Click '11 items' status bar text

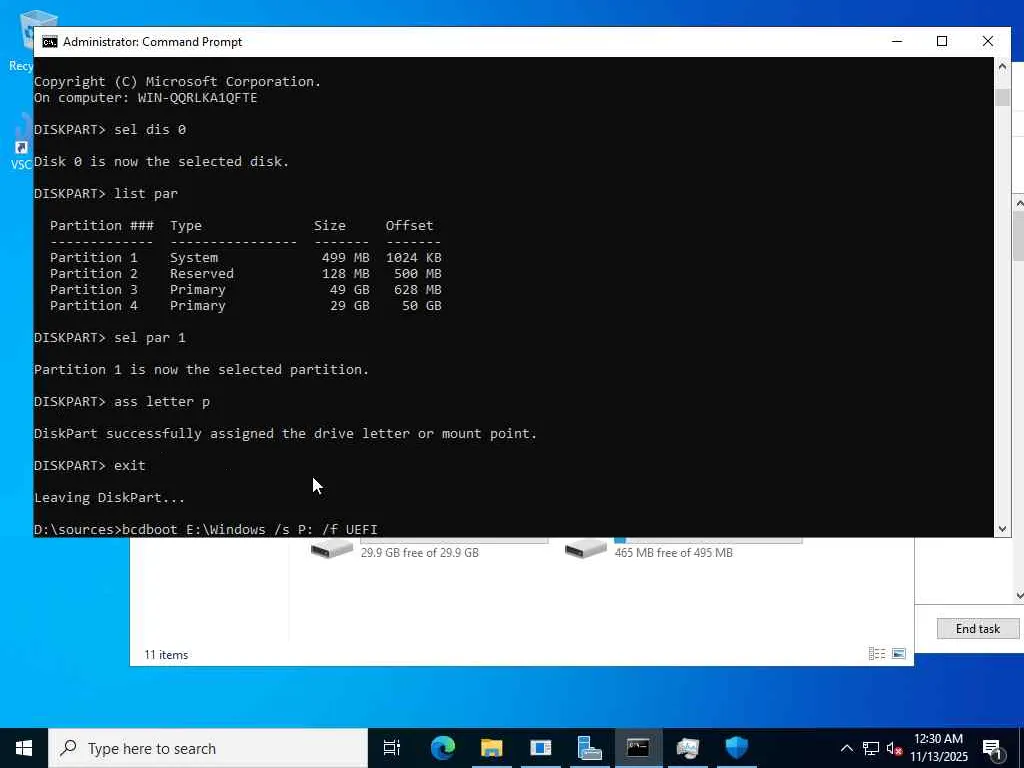[x=166, y=654]
